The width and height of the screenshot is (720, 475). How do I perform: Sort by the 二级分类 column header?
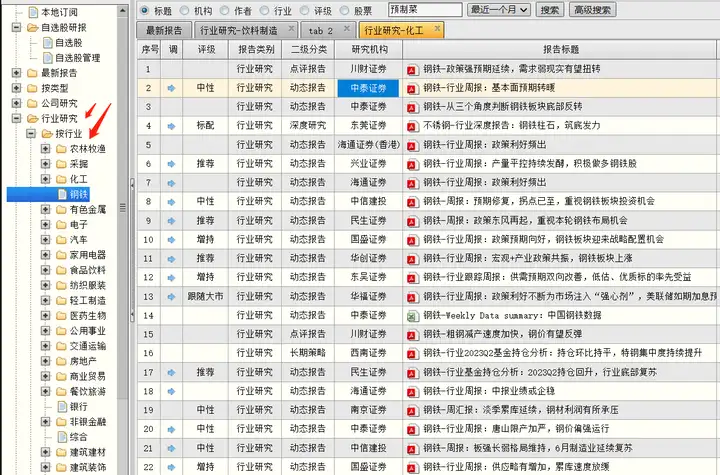tap(308, 50)
